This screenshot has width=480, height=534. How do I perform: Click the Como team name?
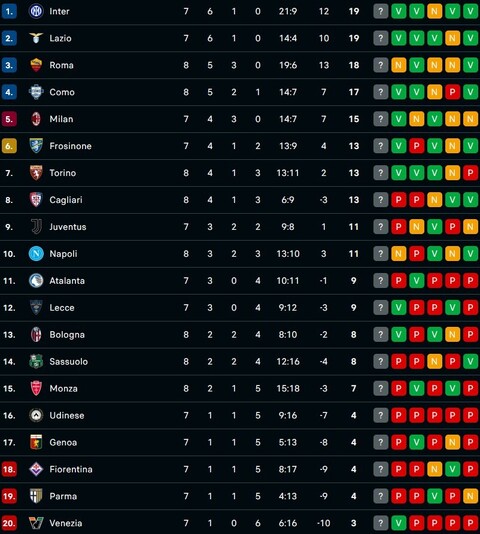(x=62, y=92)
